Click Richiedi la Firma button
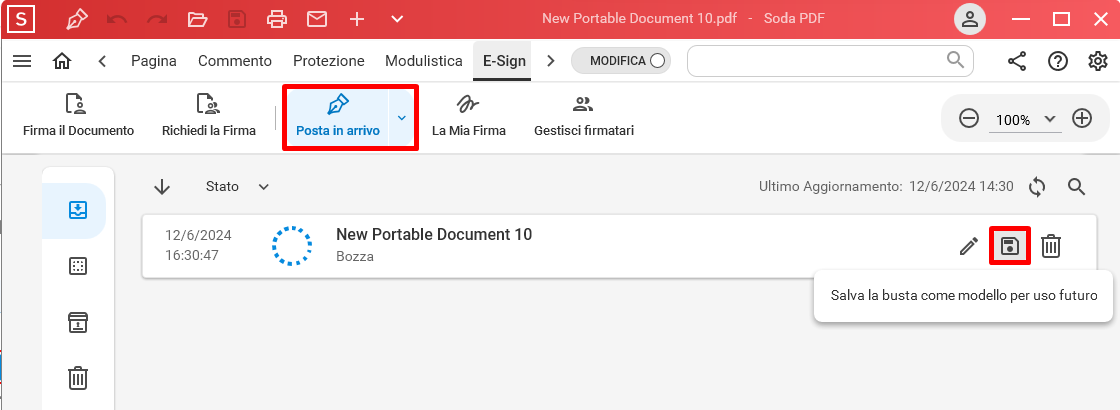This screenshot has width=1120, height=410. 209,117
